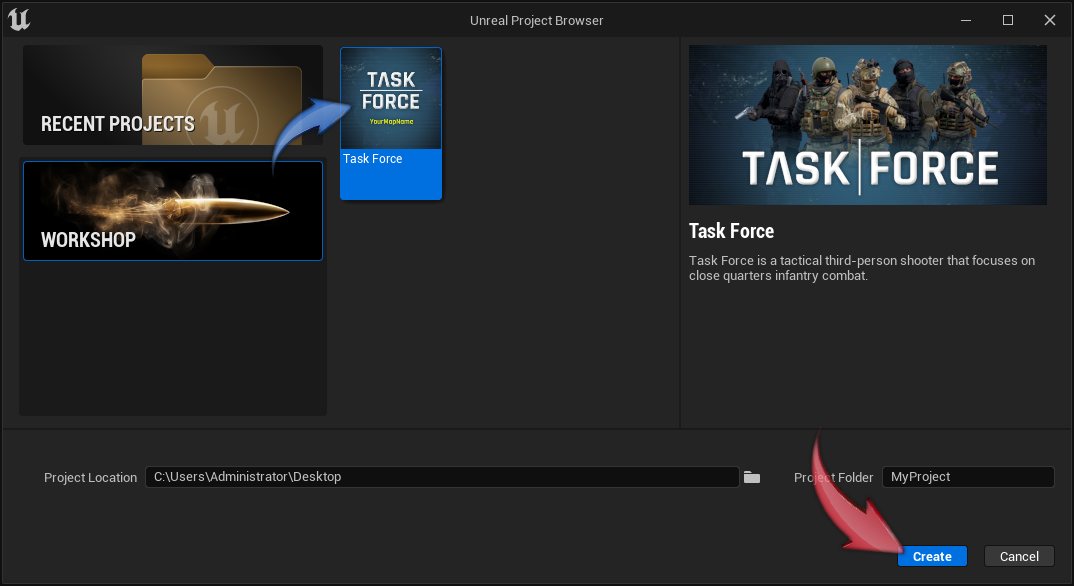Image resolution: width=1074 pixels, height=586 pixels.
Task: Click the Unreal Project Browser title bar
Action: click(536, 20)
